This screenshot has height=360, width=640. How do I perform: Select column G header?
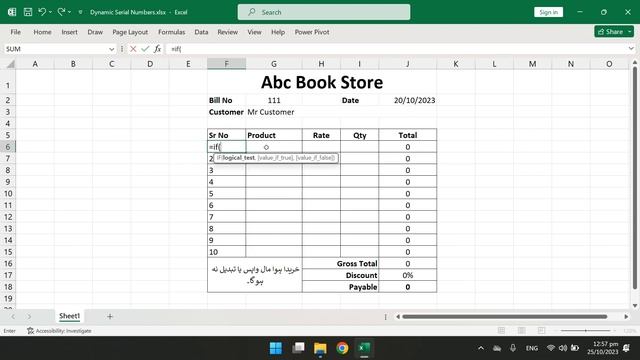(274, 64)
